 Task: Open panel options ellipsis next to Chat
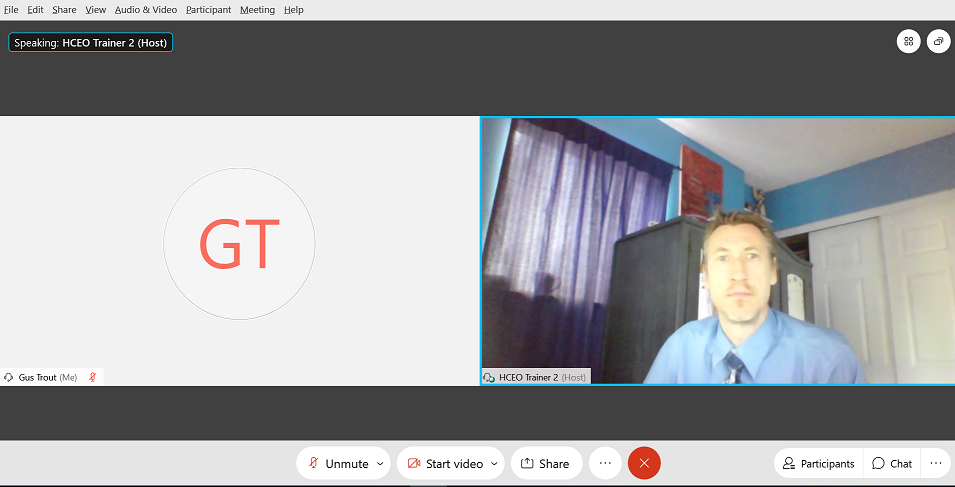[935, 463]
